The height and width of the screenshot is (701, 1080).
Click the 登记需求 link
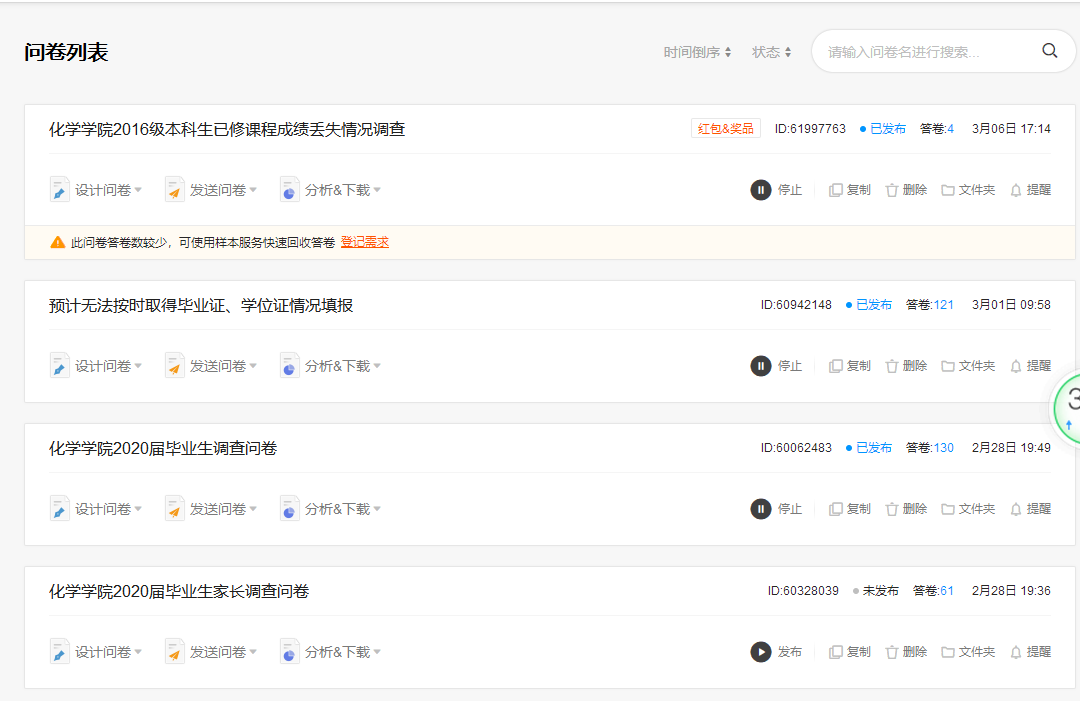click(364, 242)
